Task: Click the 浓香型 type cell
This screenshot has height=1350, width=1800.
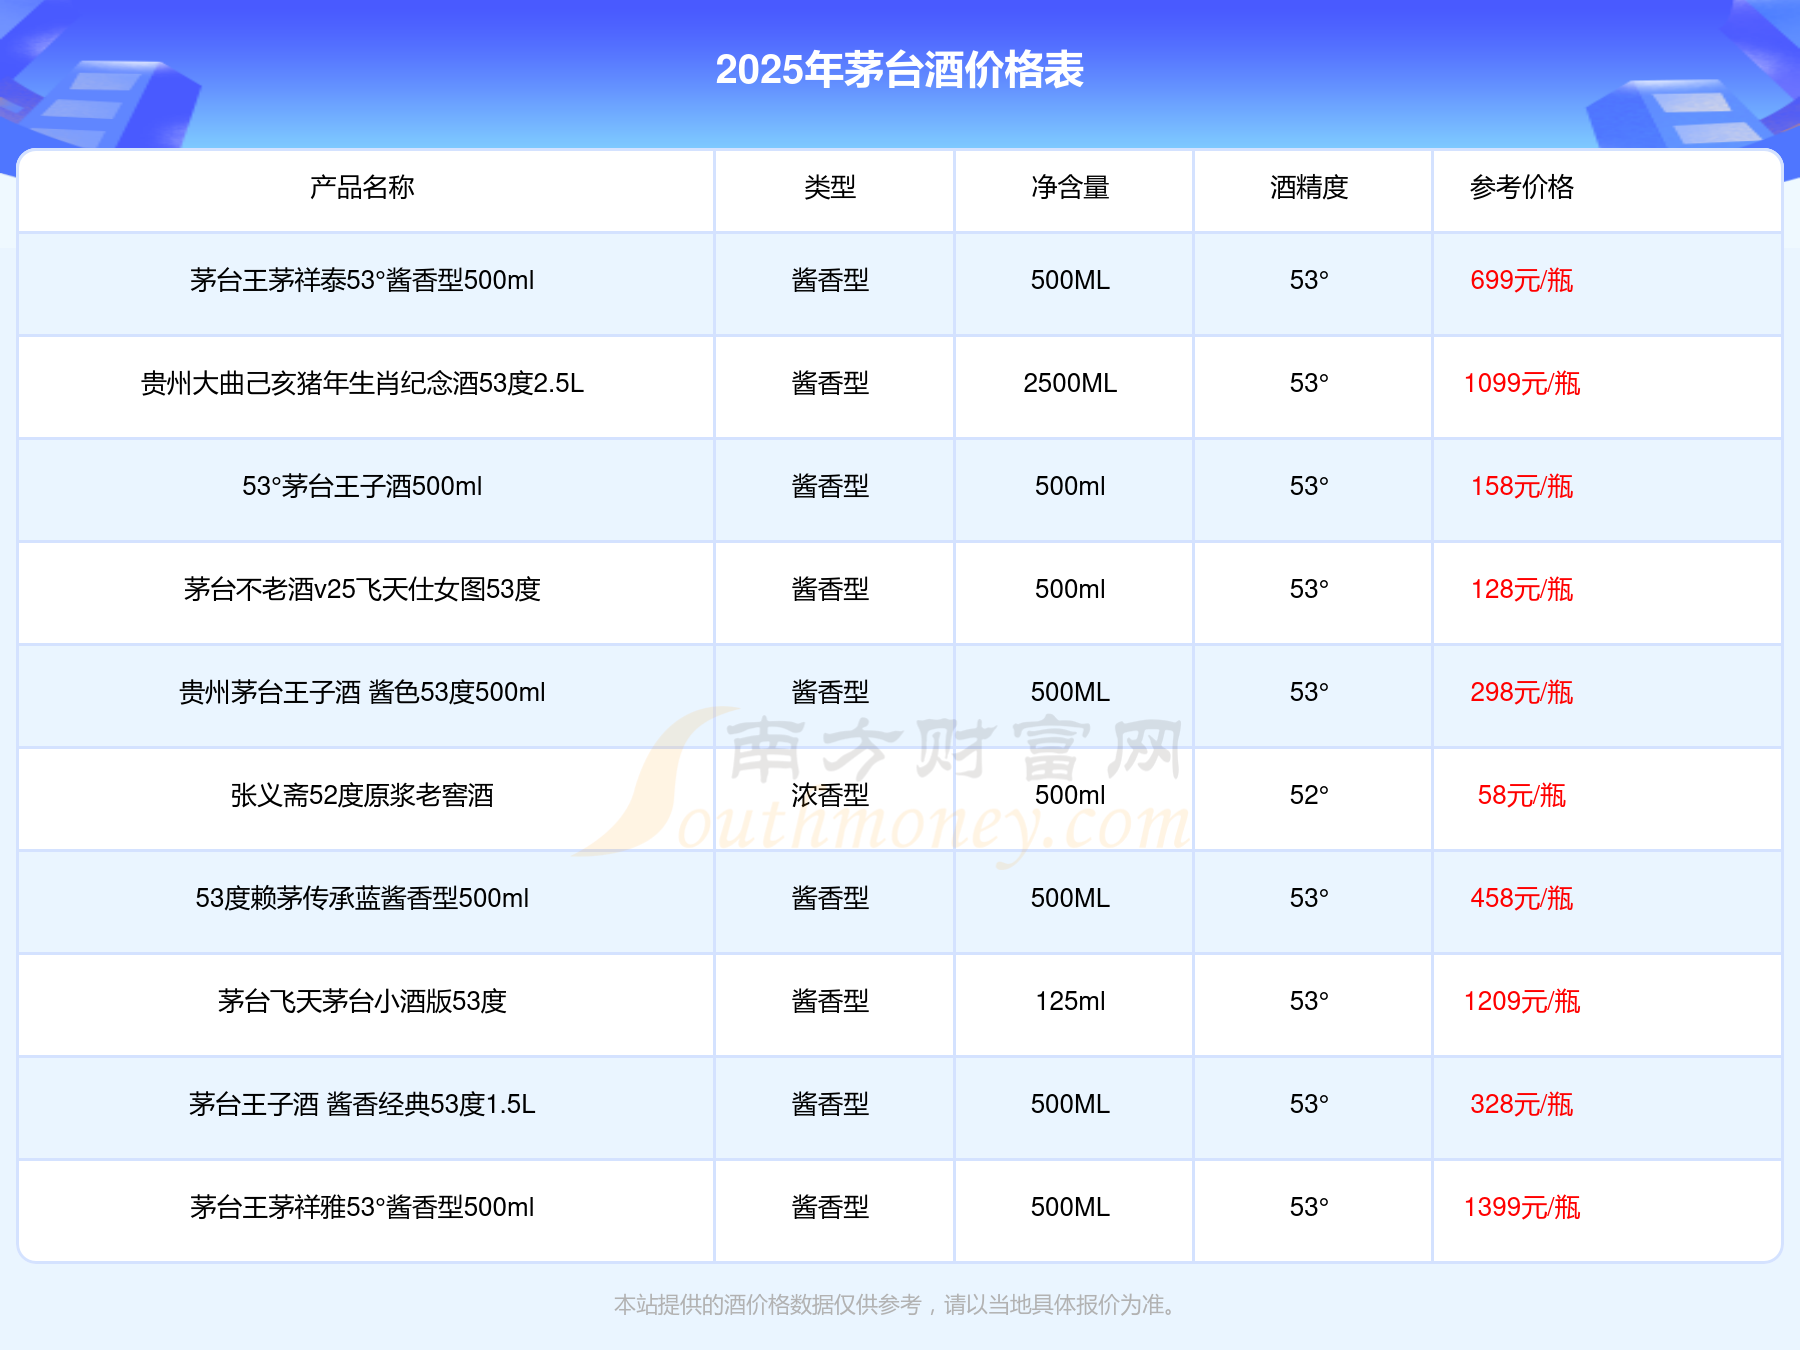Action: [830, 795]
